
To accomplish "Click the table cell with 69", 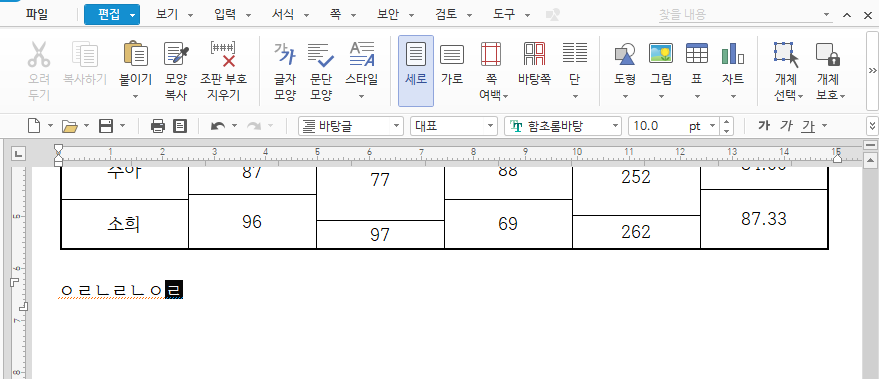I will pyautogui.click(x=508, y=224).
